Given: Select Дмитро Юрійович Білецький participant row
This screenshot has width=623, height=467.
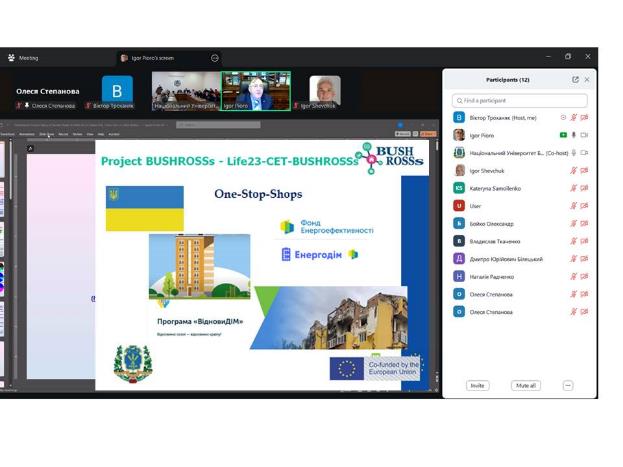Looking at the screenshot, I should [520, 259].
